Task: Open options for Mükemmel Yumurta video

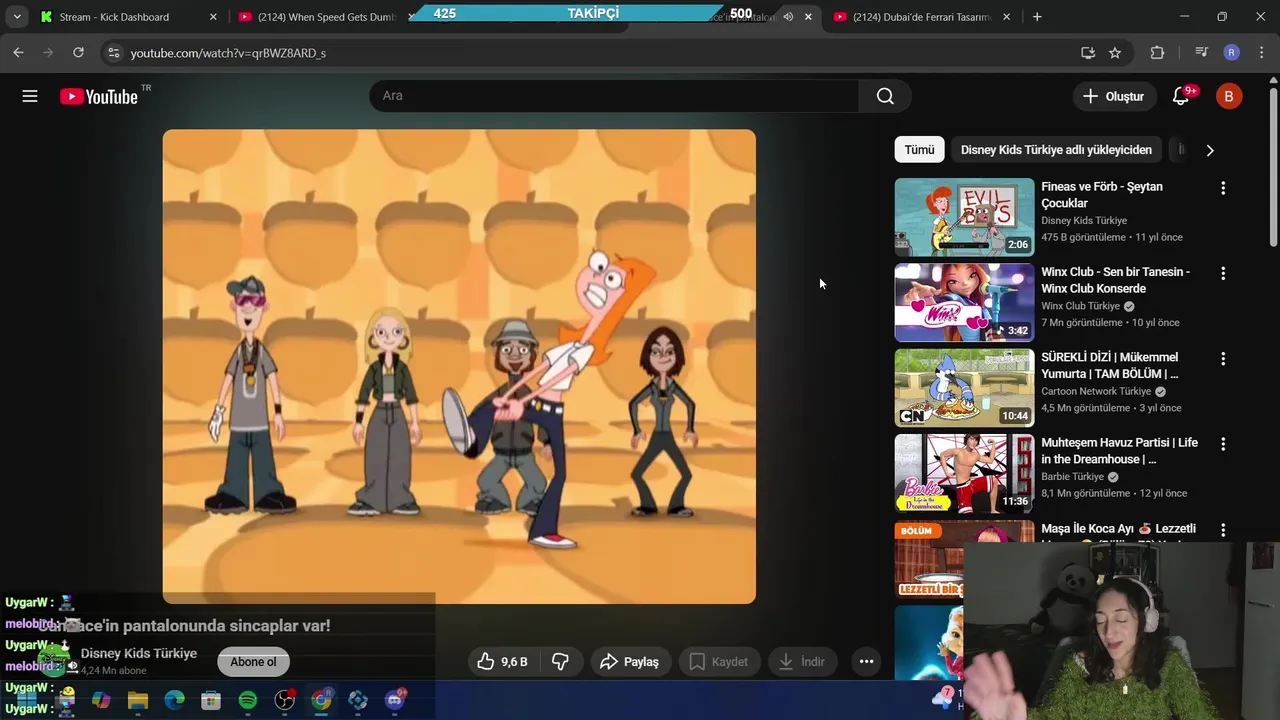Action: [x=1222, y=358]
